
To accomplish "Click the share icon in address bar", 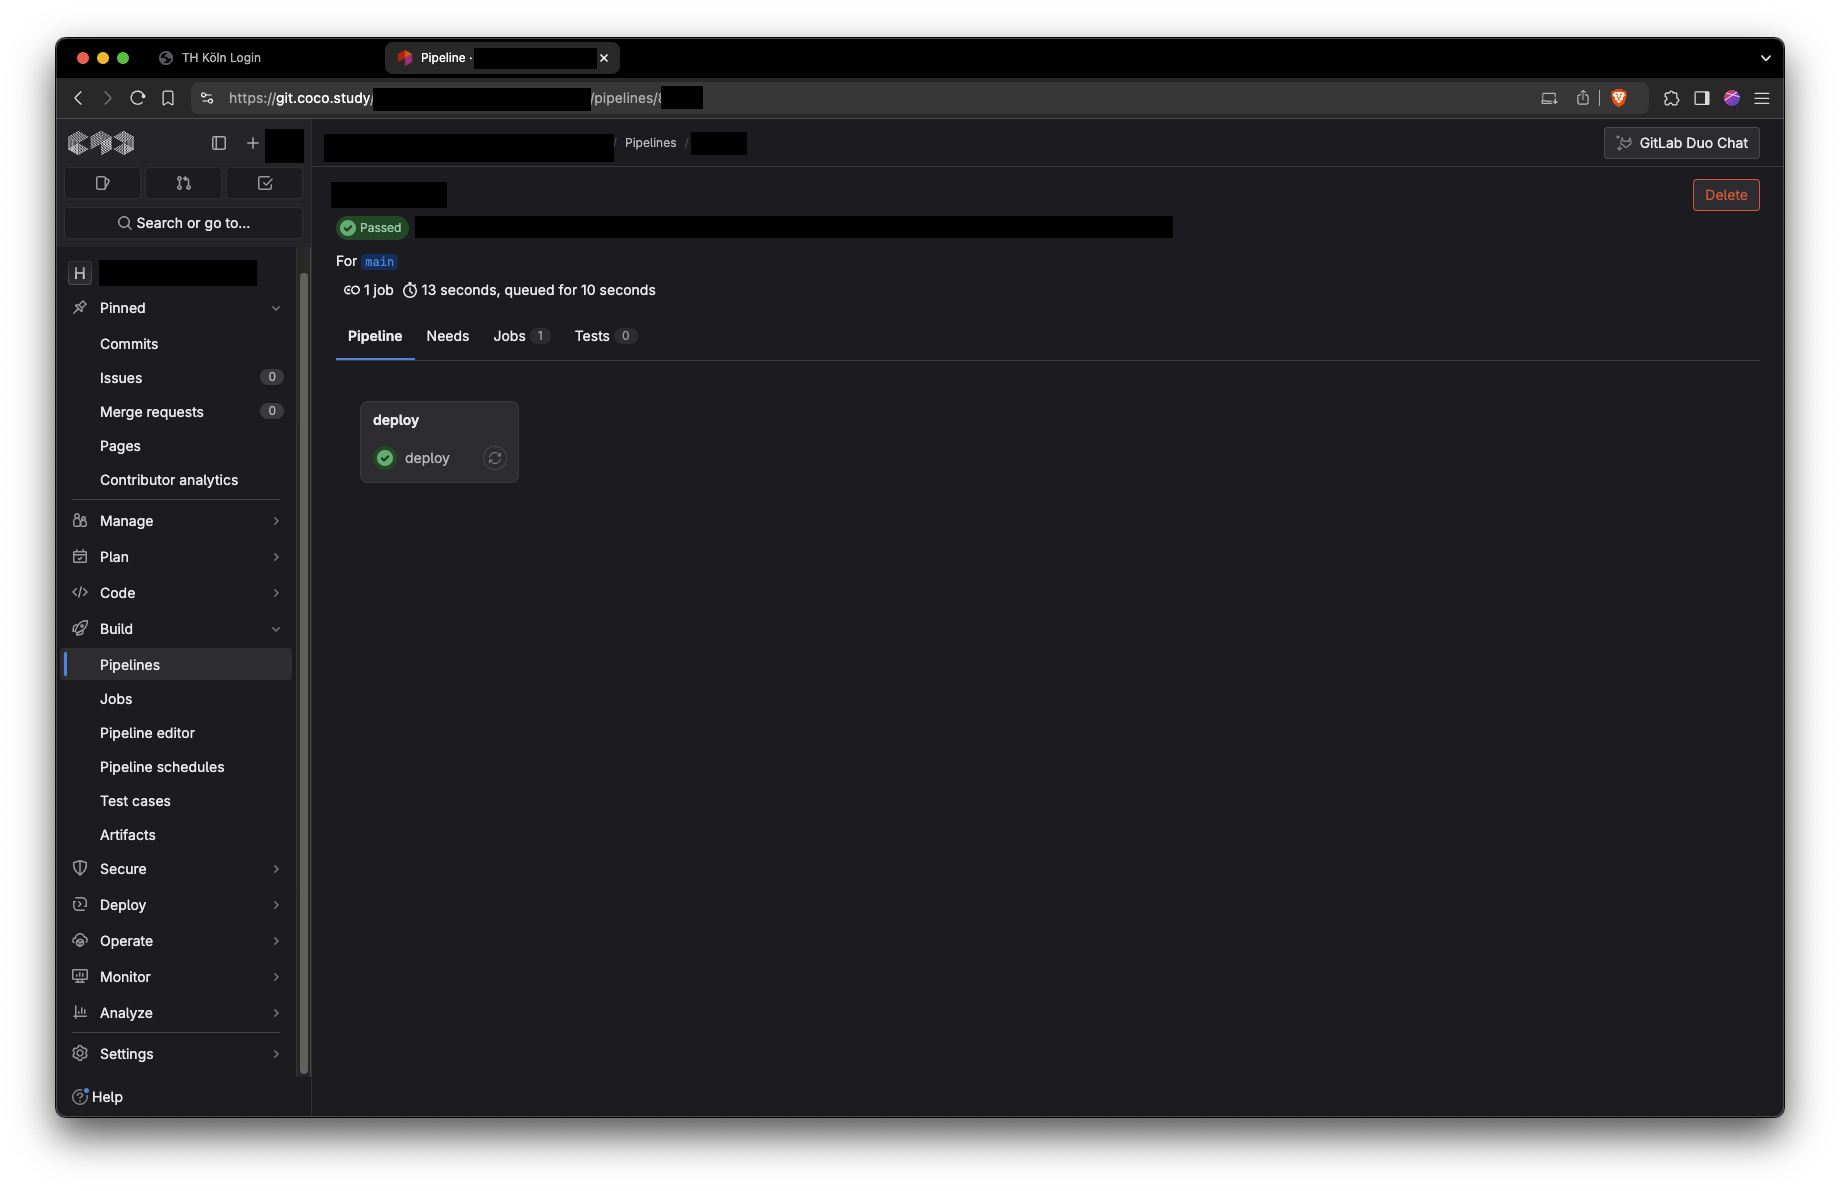I will pyautogui.click(x=1583, y=98).
